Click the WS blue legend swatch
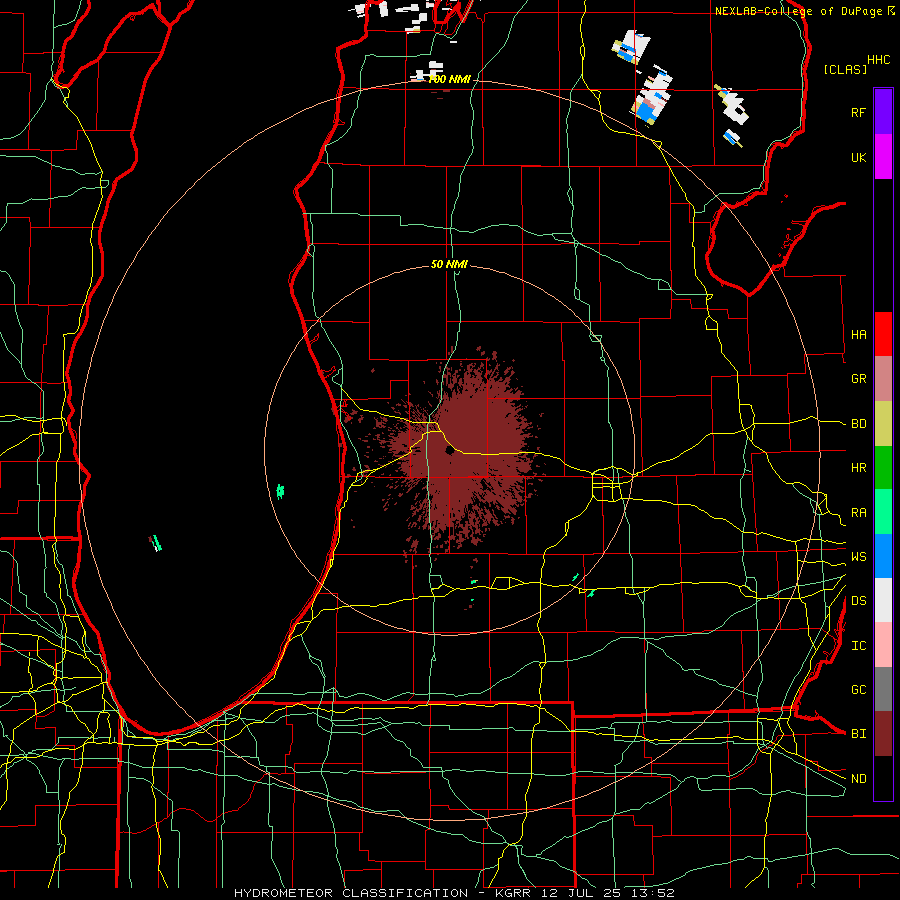900x900 pixels. click(x=883, y=556)
